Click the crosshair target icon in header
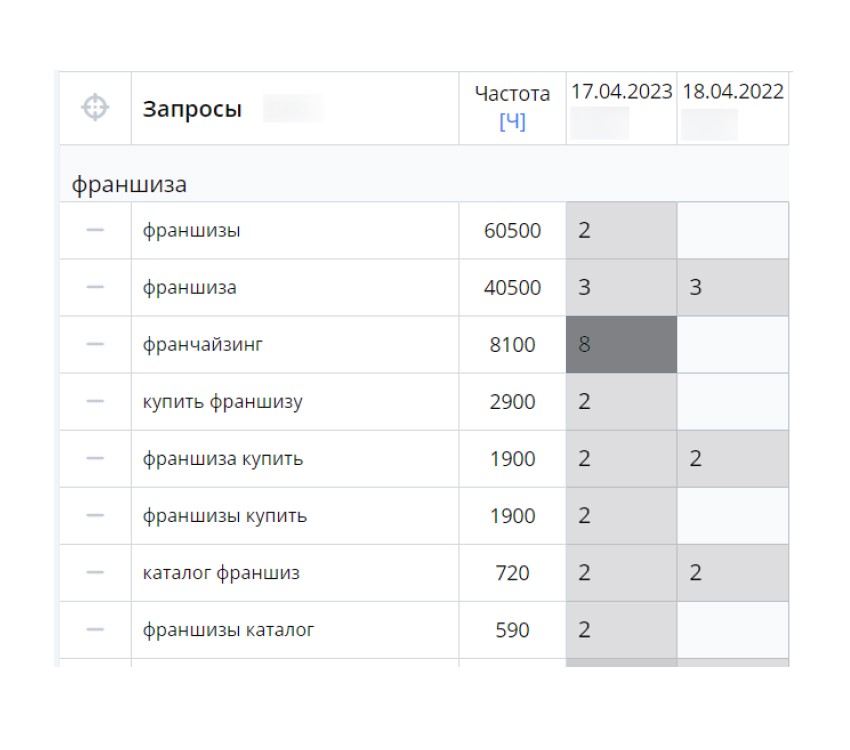 pos(95,108)
